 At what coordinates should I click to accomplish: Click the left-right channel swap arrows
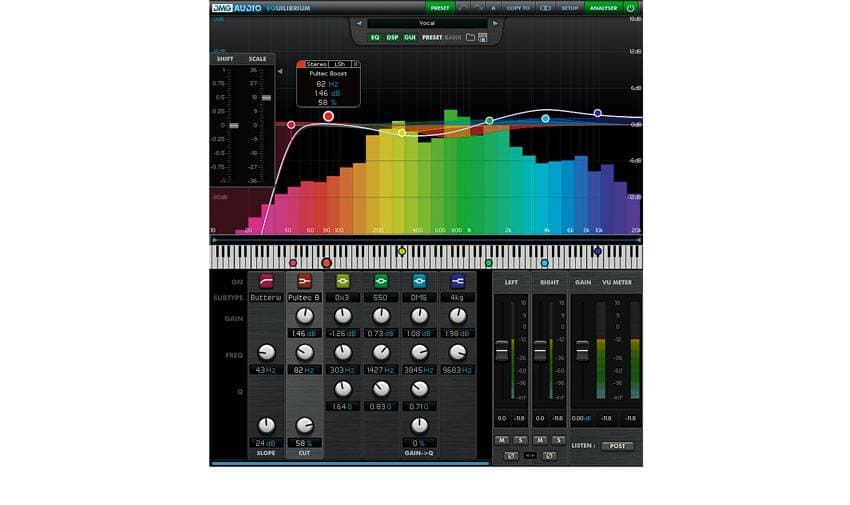pos(530,456)
